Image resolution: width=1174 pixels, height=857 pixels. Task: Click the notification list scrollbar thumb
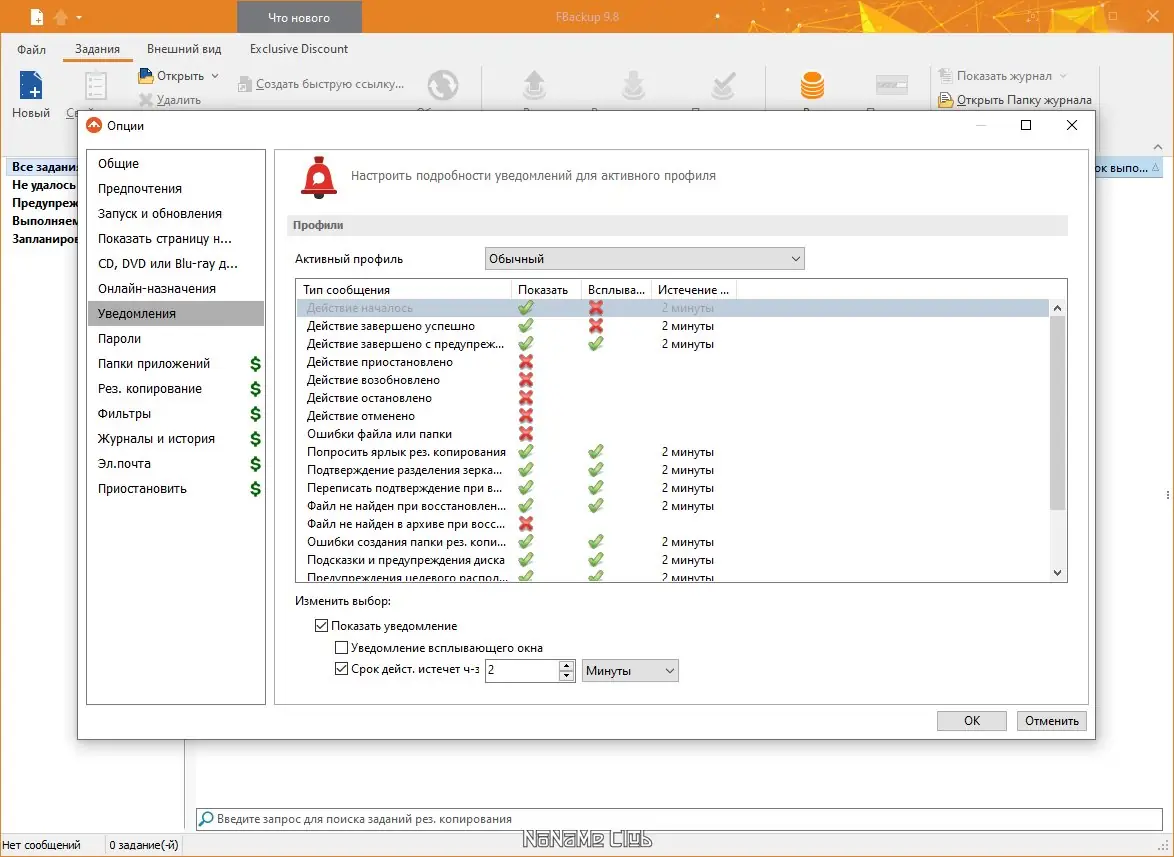1057,413
